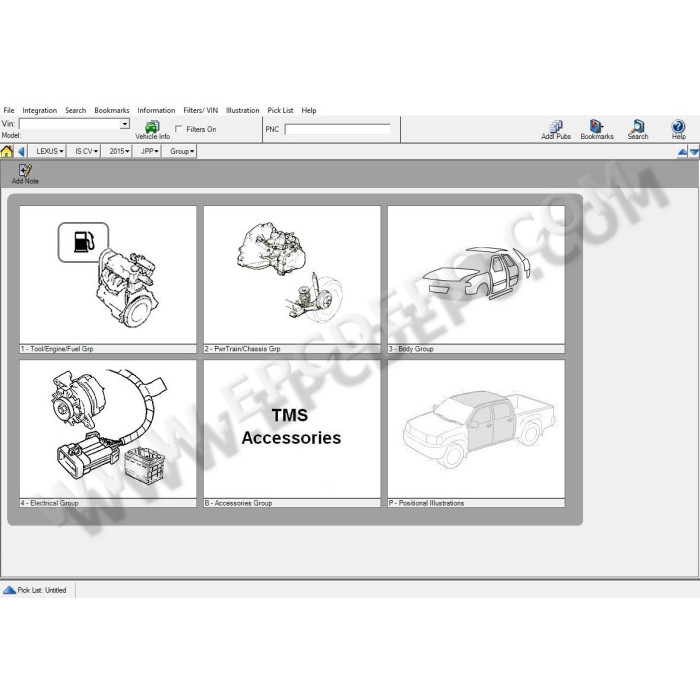The image size is (700, 700).
Task: Open the Help toolbar icon
Action: pos(678,126)
